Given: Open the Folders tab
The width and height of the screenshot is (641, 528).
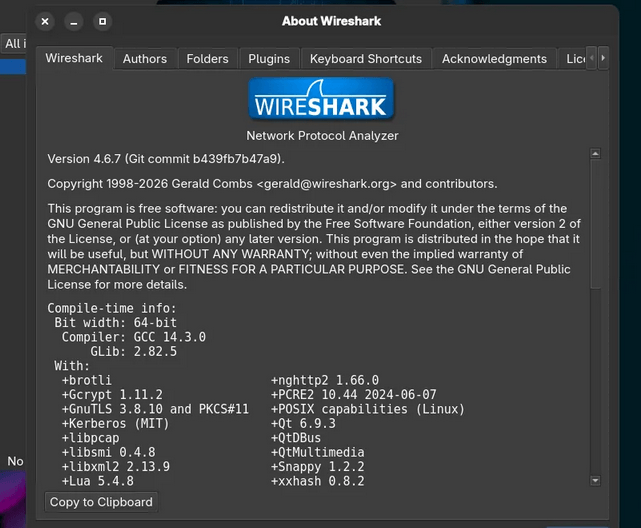Looking at the screenshot, I should [x=207, y=59].
